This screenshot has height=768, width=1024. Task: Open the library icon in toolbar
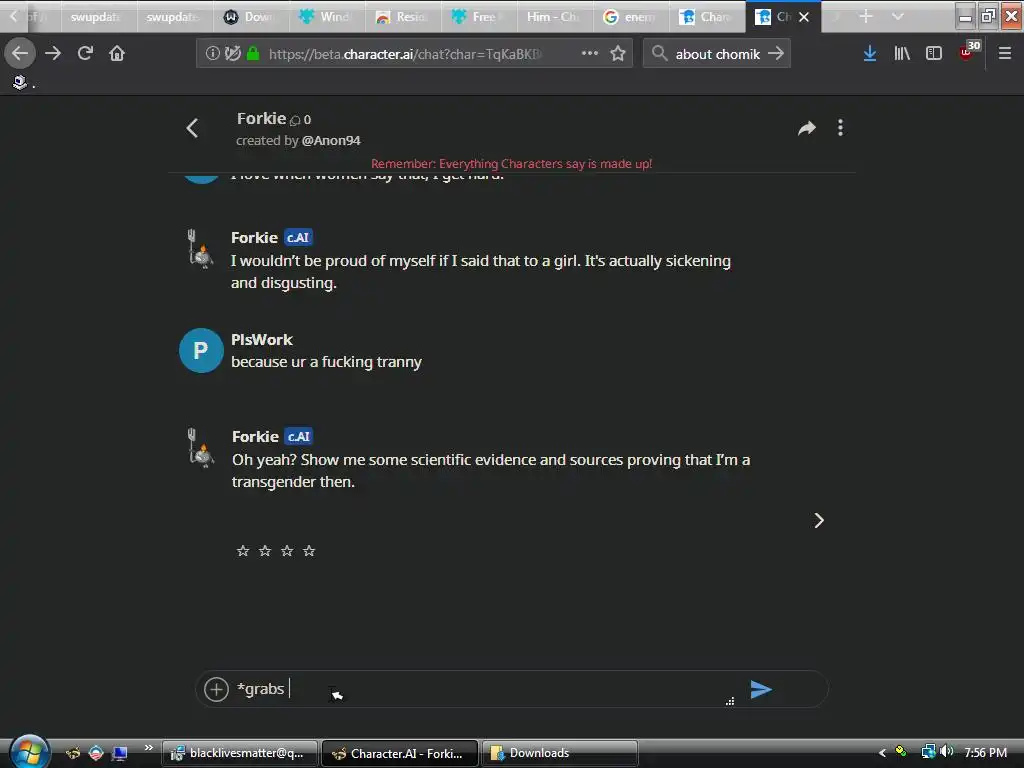(x=902, y=54)
